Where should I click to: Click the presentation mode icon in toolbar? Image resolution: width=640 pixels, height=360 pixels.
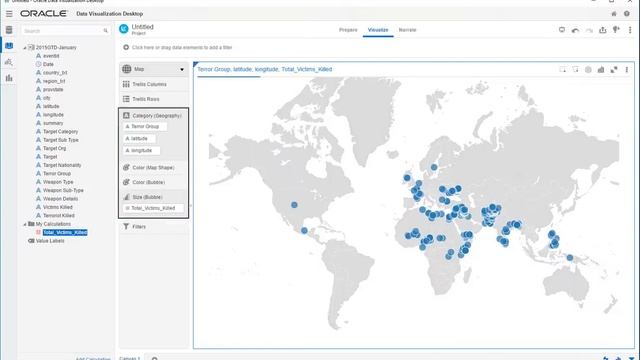(562, 30)
